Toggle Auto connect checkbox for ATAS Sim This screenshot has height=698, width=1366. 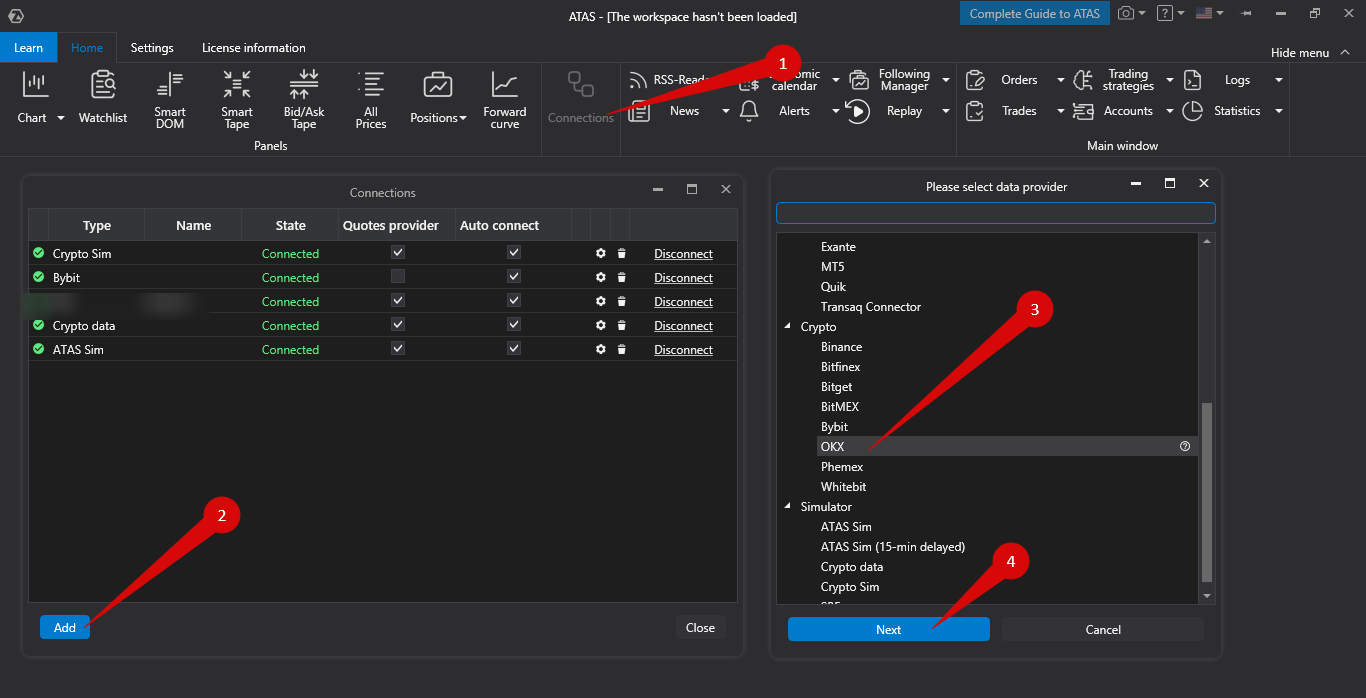pos(514,348)
